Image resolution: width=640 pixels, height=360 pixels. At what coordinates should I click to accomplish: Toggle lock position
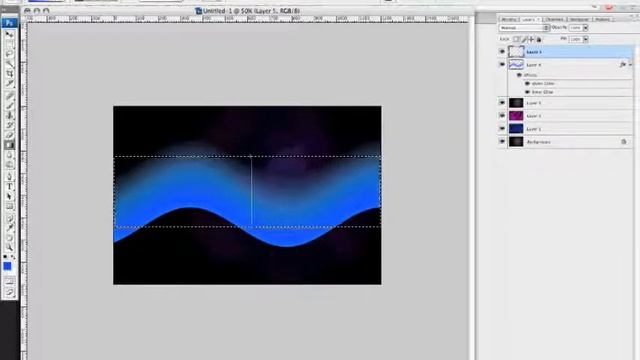point(531,39)
